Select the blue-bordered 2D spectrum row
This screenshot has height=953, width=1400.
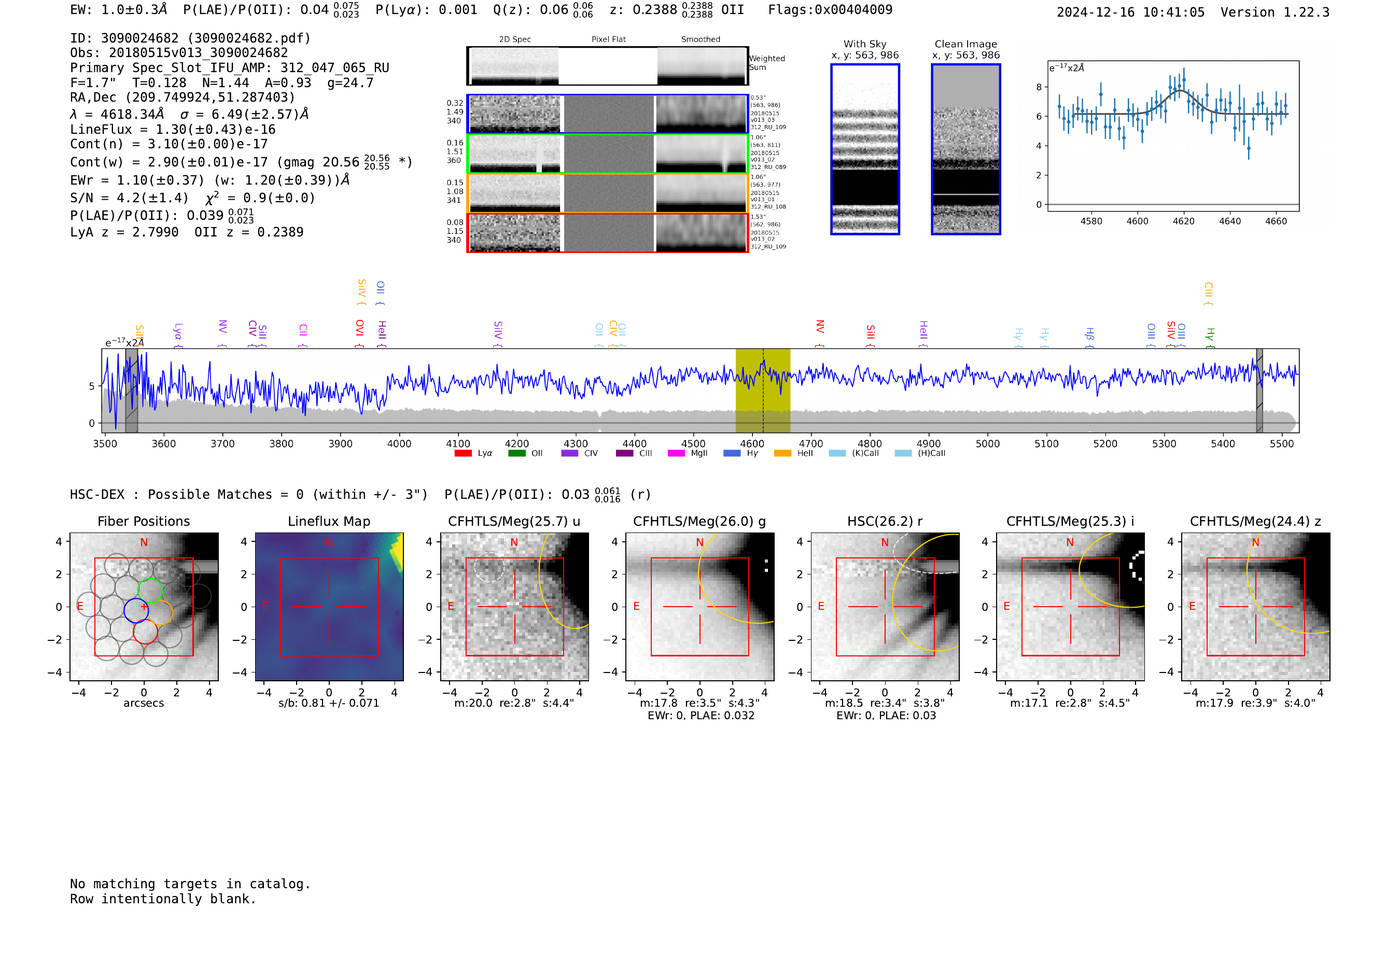608,114
